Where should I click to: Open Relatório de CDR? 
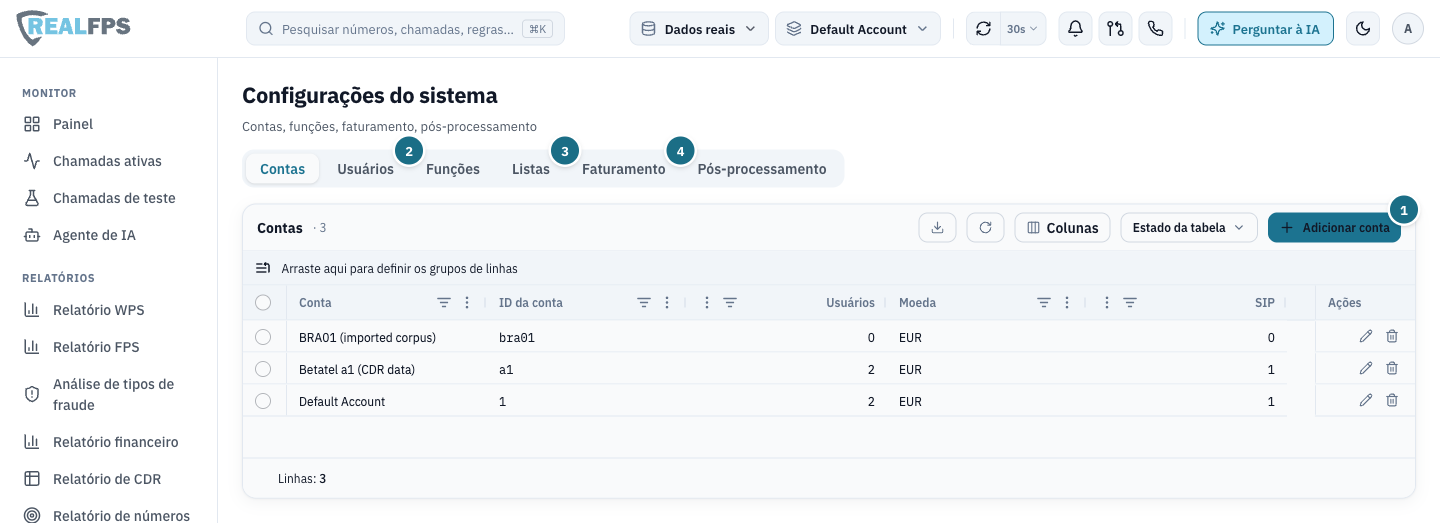107,479
